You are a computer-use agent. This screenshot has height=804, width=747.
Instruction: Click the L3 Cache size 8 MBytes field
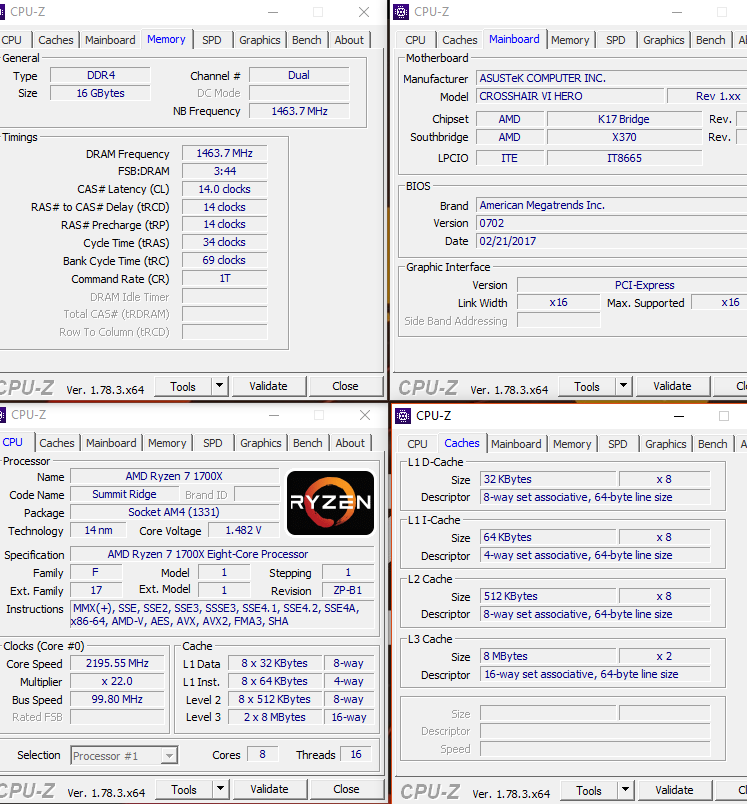tap(548, 656)
